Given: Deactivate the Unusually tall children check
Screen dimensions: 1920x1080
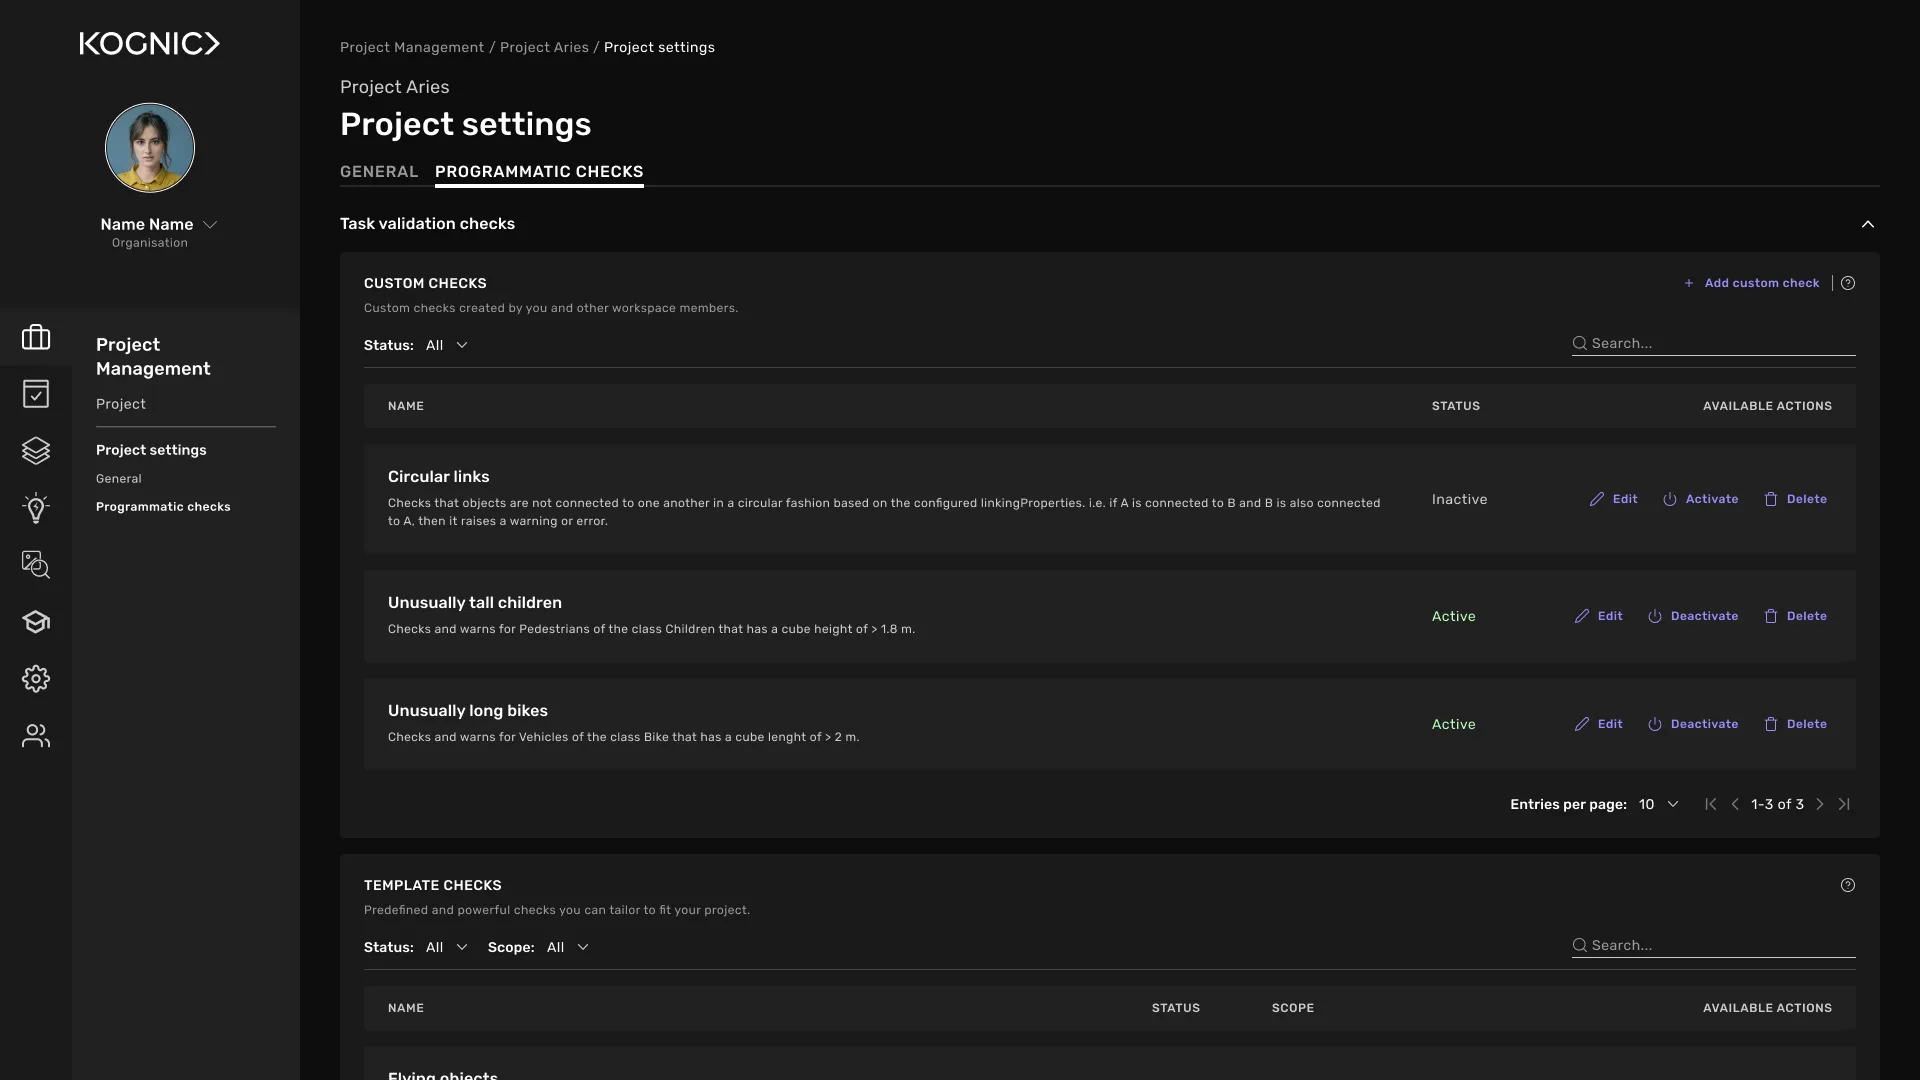Looking at the screenshot, I should (x=1693, y=616).
